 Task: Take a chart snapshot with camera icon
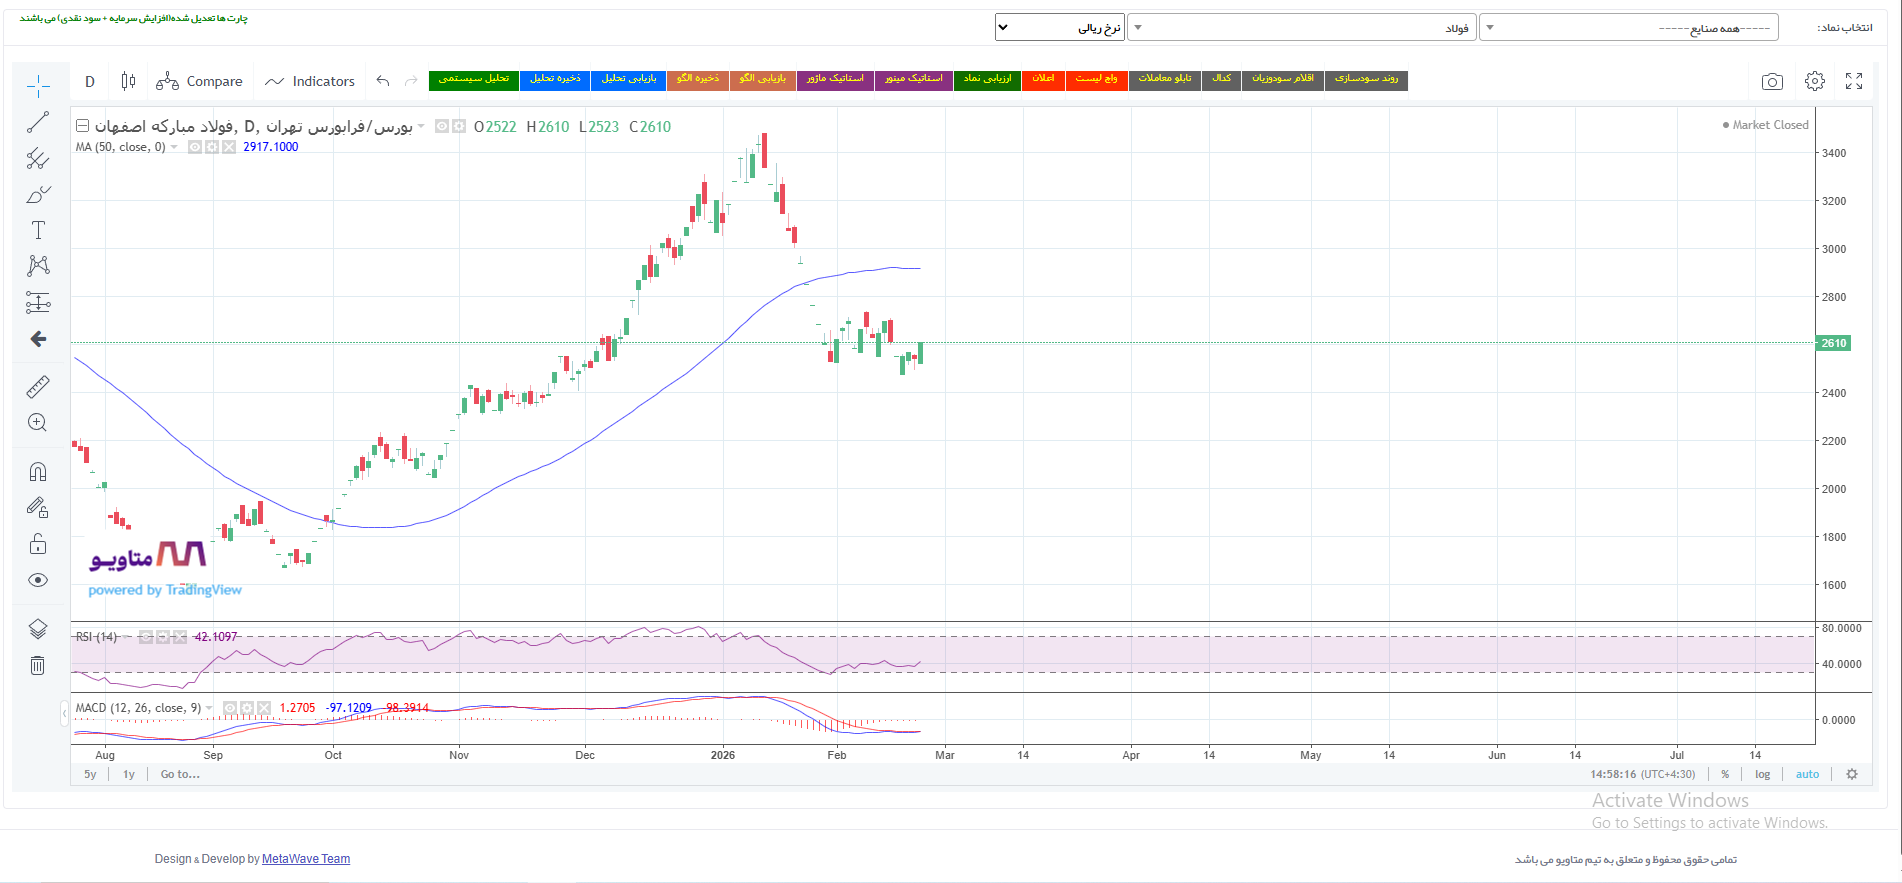click(x=1772, y=81)
